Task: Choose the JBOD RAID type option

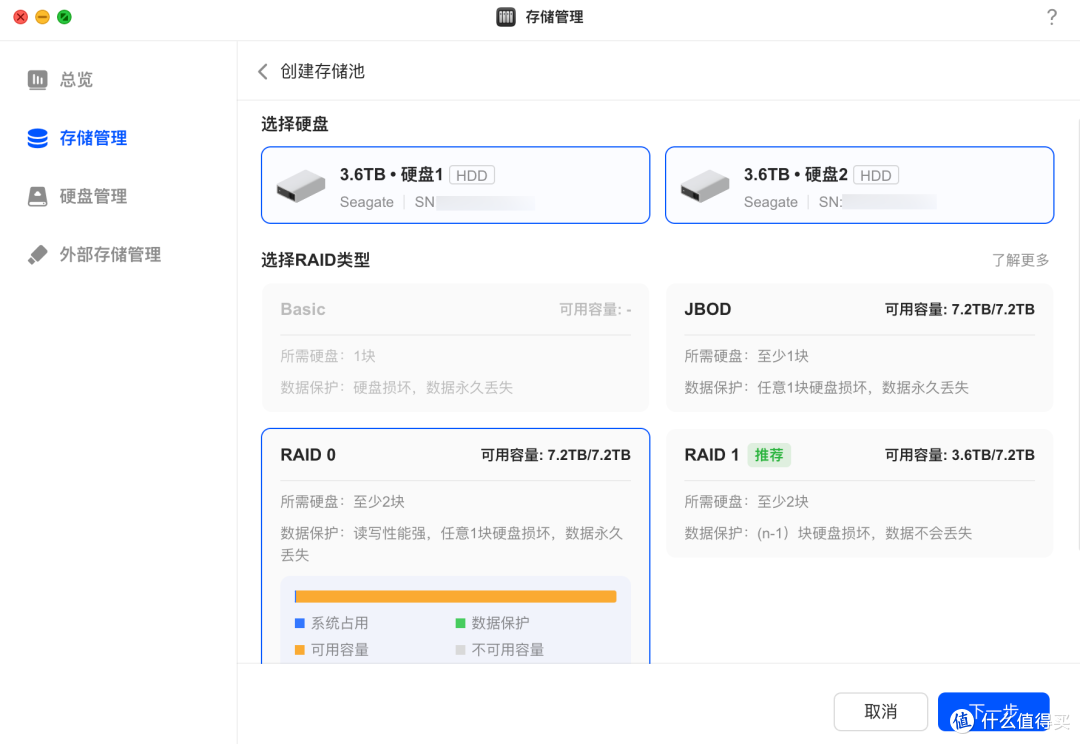Action: coord(859,348)
